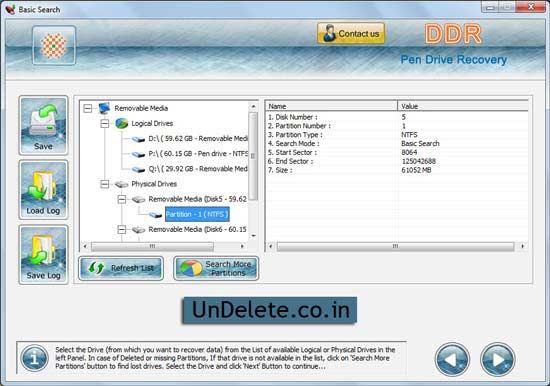Image resolution: width=550 pixels, height=386 pixels.
Task: Collapse the Logical Drives node
Action: [105, 124]
